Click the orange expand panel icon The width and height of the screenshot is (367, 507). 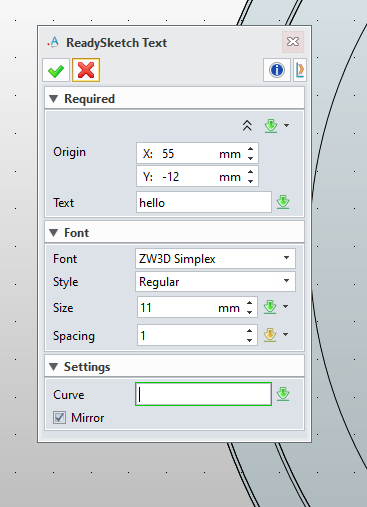(300, 70)
